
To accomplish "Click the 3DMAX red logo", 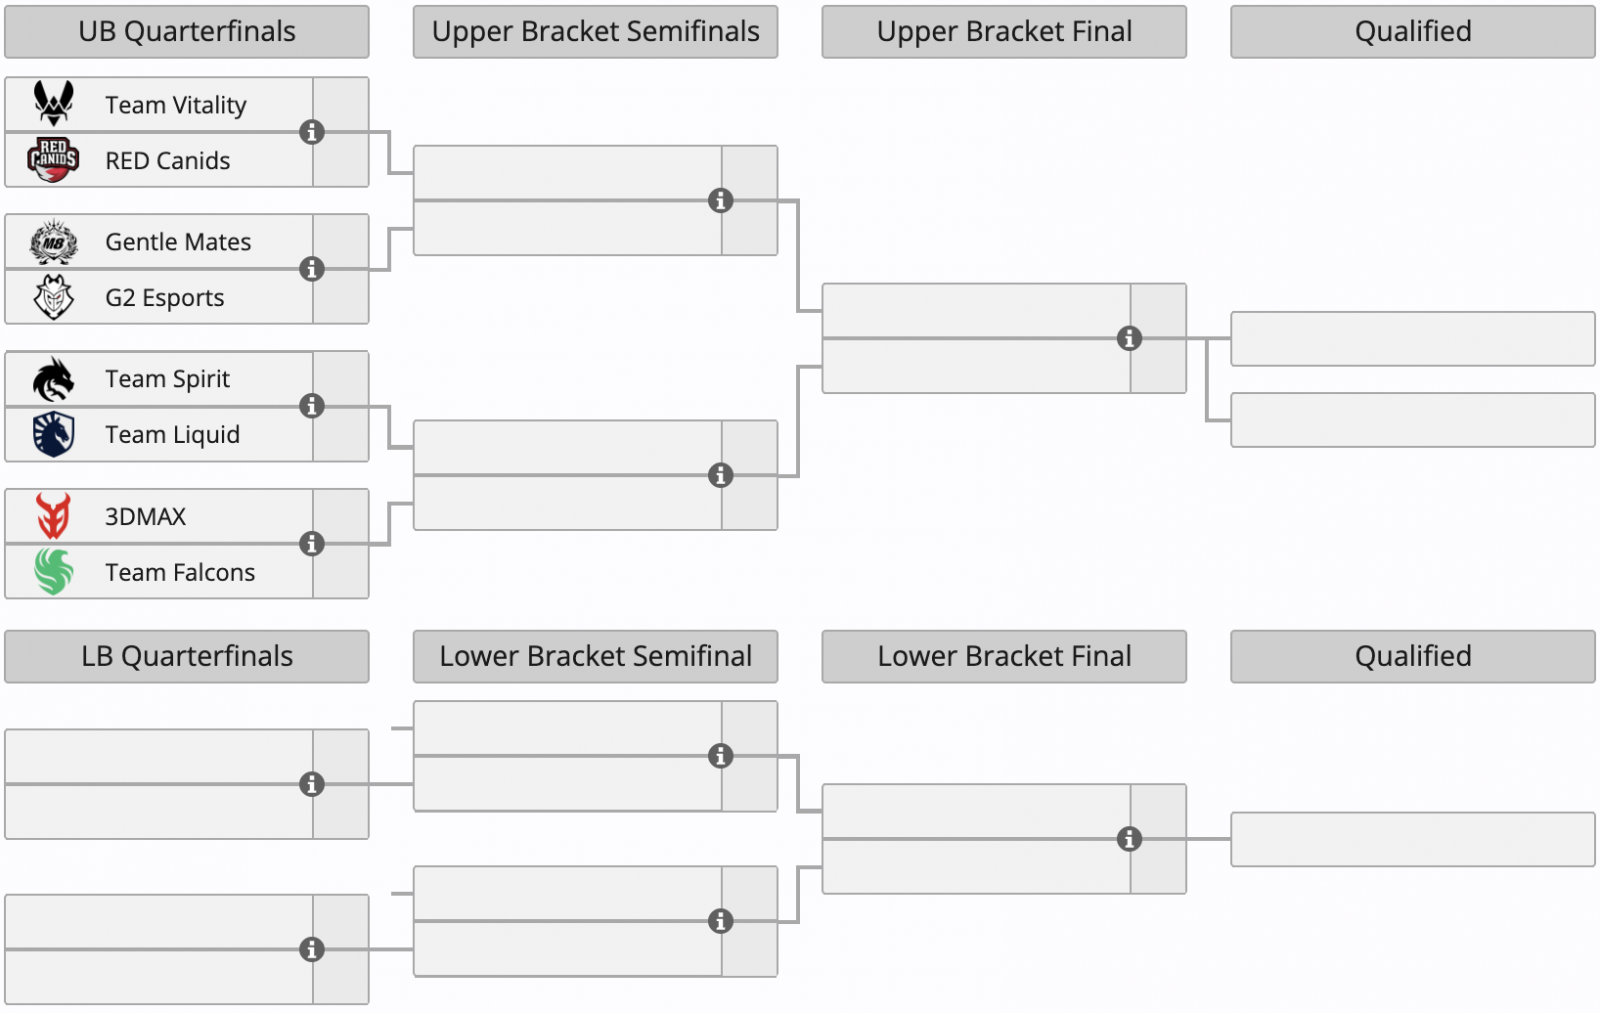I will pyautogui.click(x=54, y=516).
